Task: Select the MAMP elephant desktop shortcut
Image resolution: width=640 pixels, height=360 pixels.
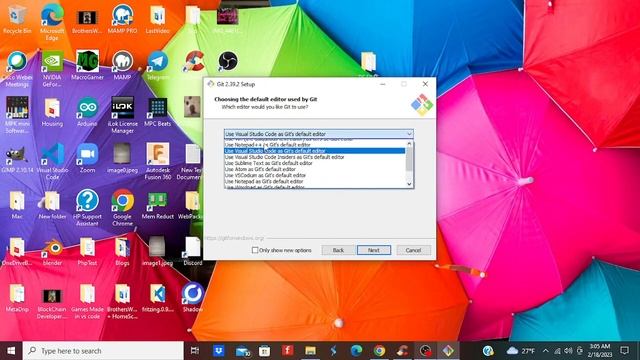Action: pos(122,66)
